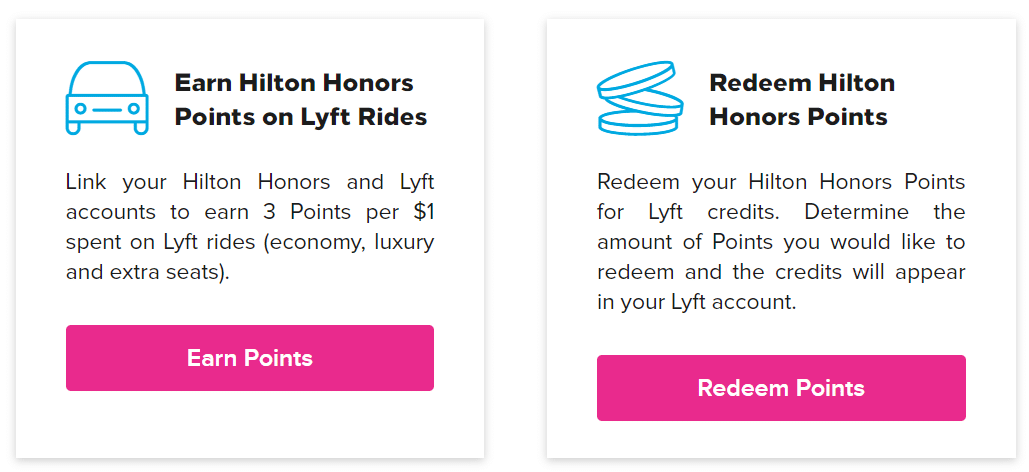Click the "Earn Hilton Honors" heading line
Screen dimensions: 1029x472
(294, 83)
